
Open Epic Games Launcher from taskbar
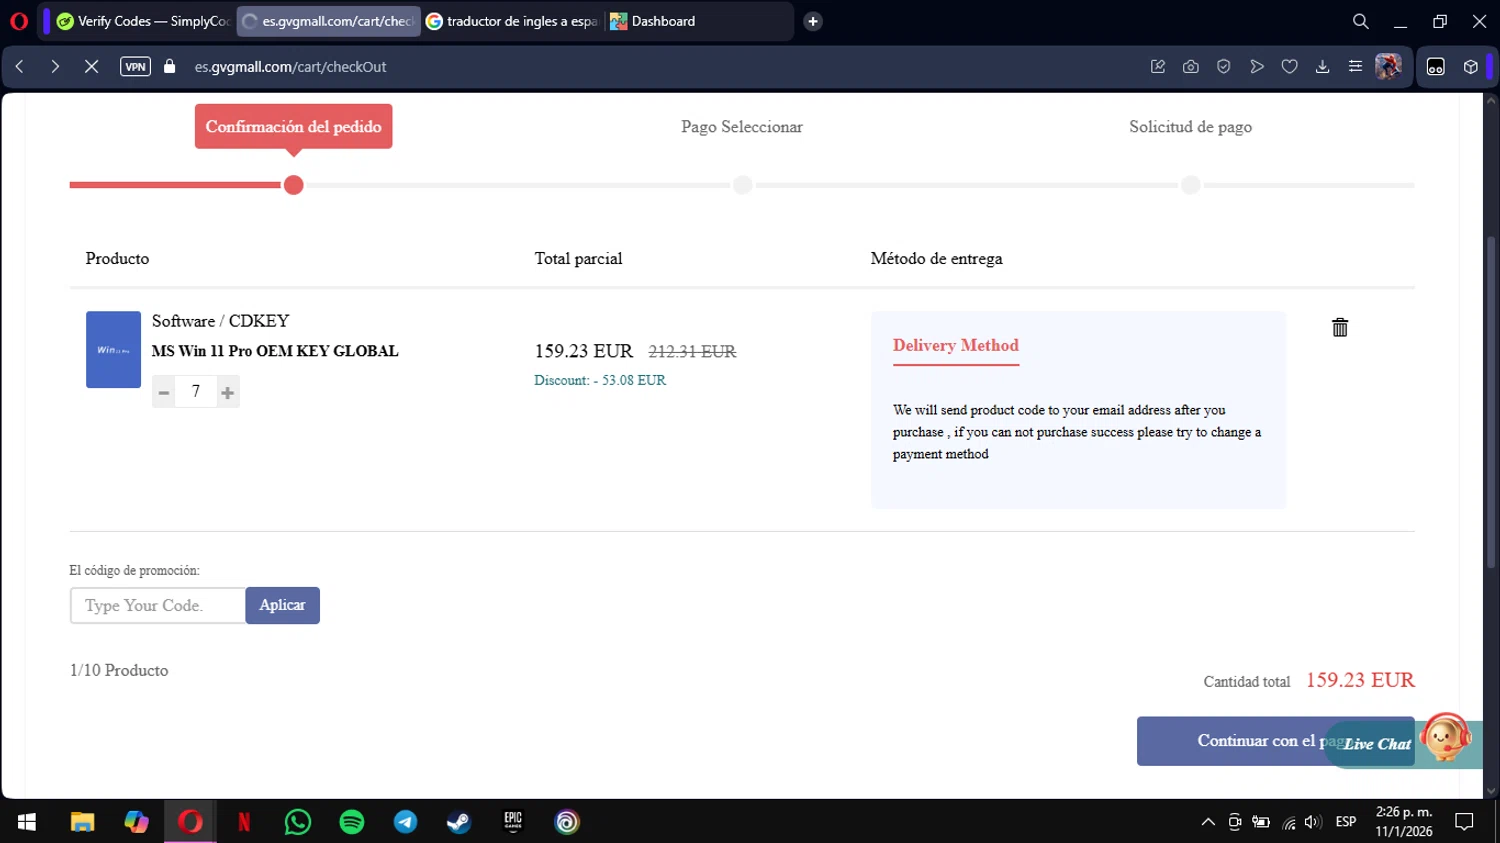coord(513,822)
